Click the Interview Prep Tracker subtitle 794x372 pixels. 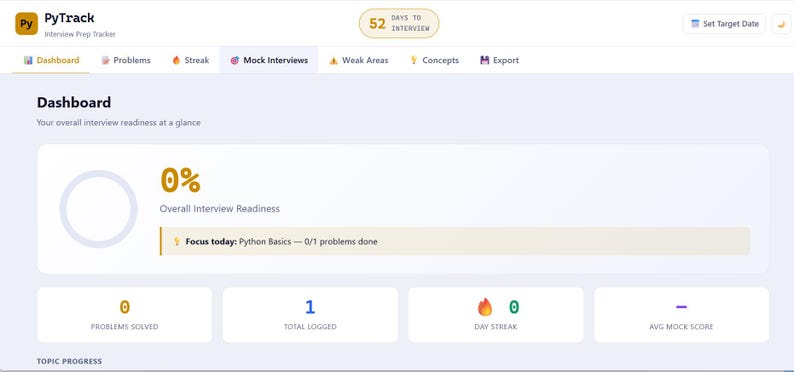[80, 34]
